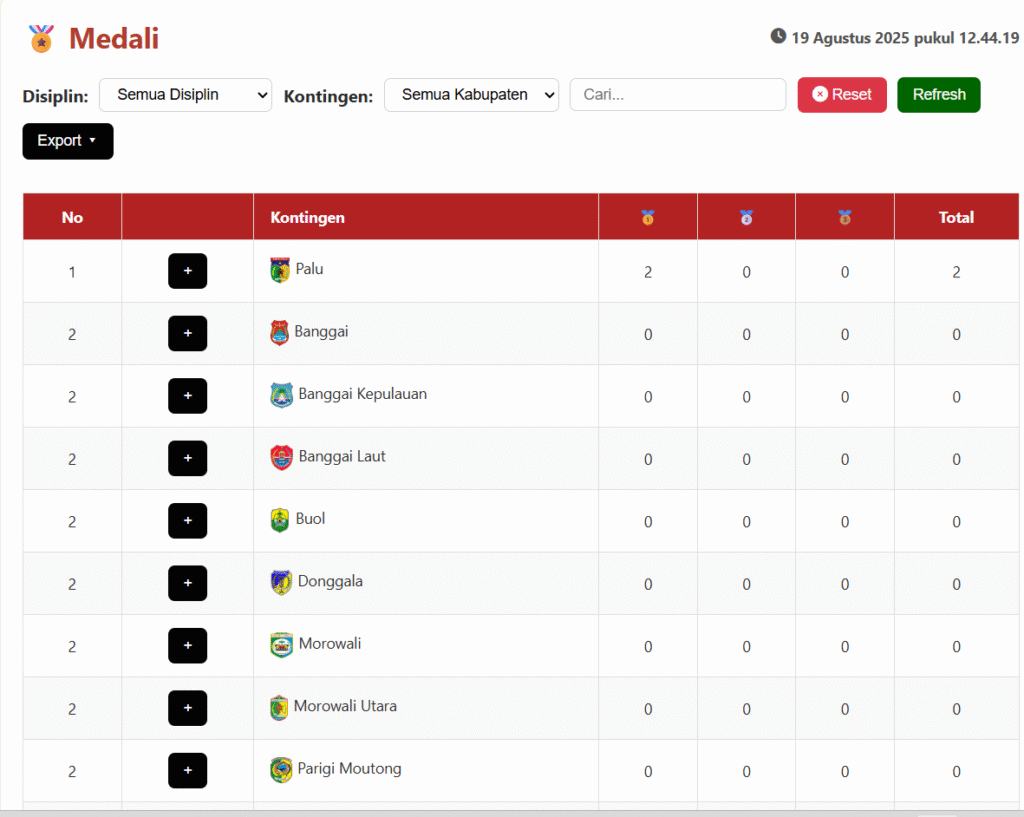Click the silver medal column header icon
This screenshot has height=817, width=1024.
pos(746,217)
